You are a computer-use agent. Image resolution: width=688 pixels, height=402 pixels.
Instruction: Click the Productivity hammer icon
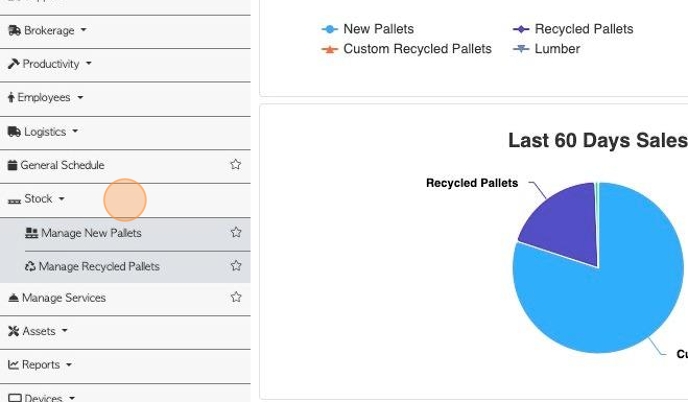click(14, 64)
